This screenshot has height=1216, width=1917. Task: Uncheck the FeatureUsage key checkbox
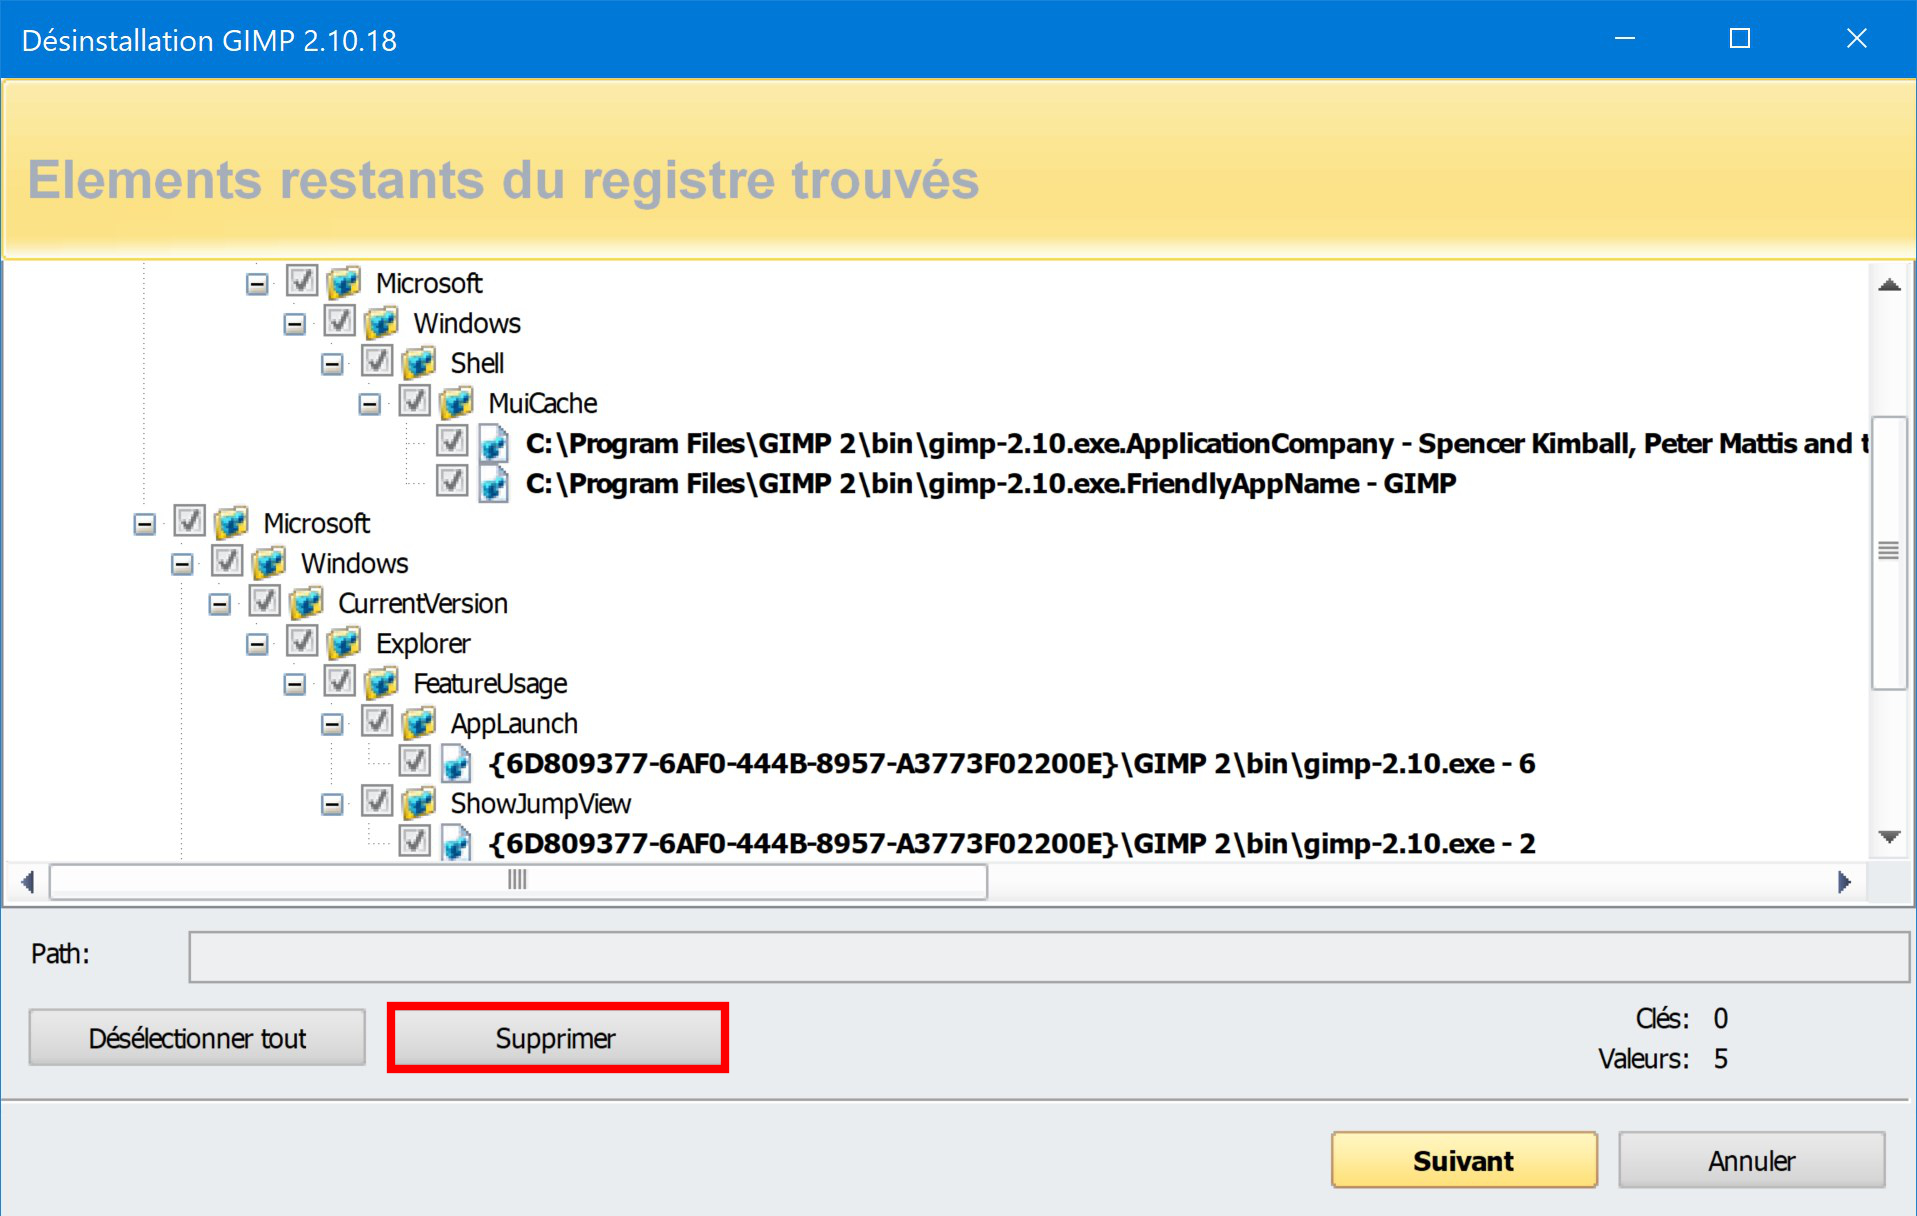[340, 681]
